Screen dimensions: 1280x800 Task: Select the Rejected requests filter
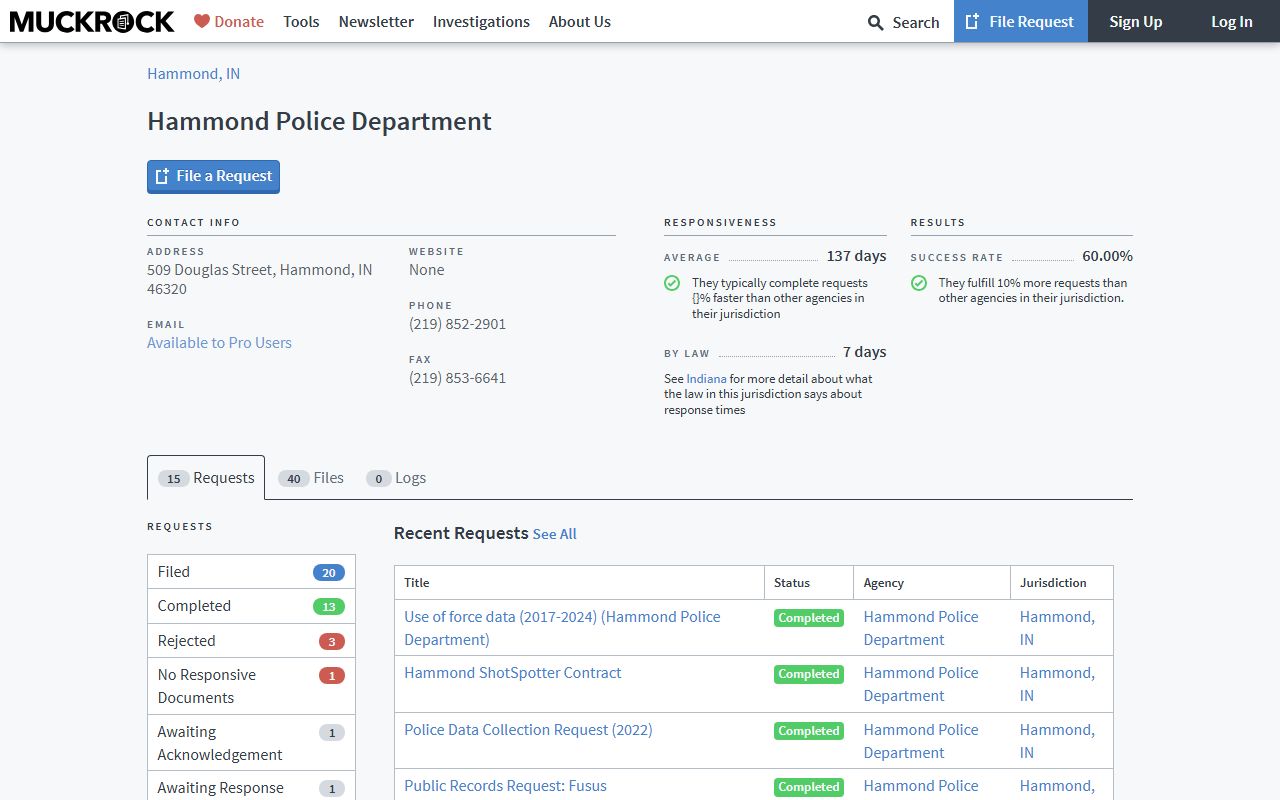[x=251, y=641]
